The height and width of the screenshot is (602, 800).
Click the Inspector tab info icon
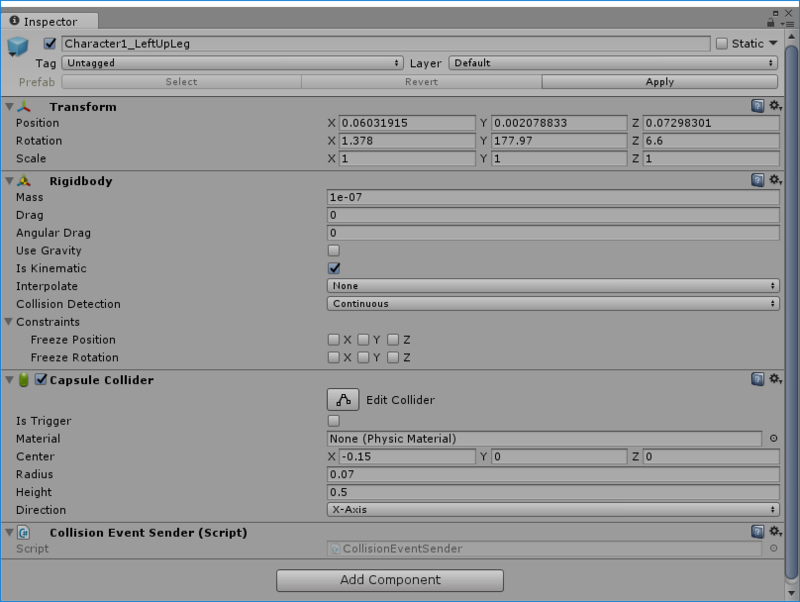[x=14, y=20]
